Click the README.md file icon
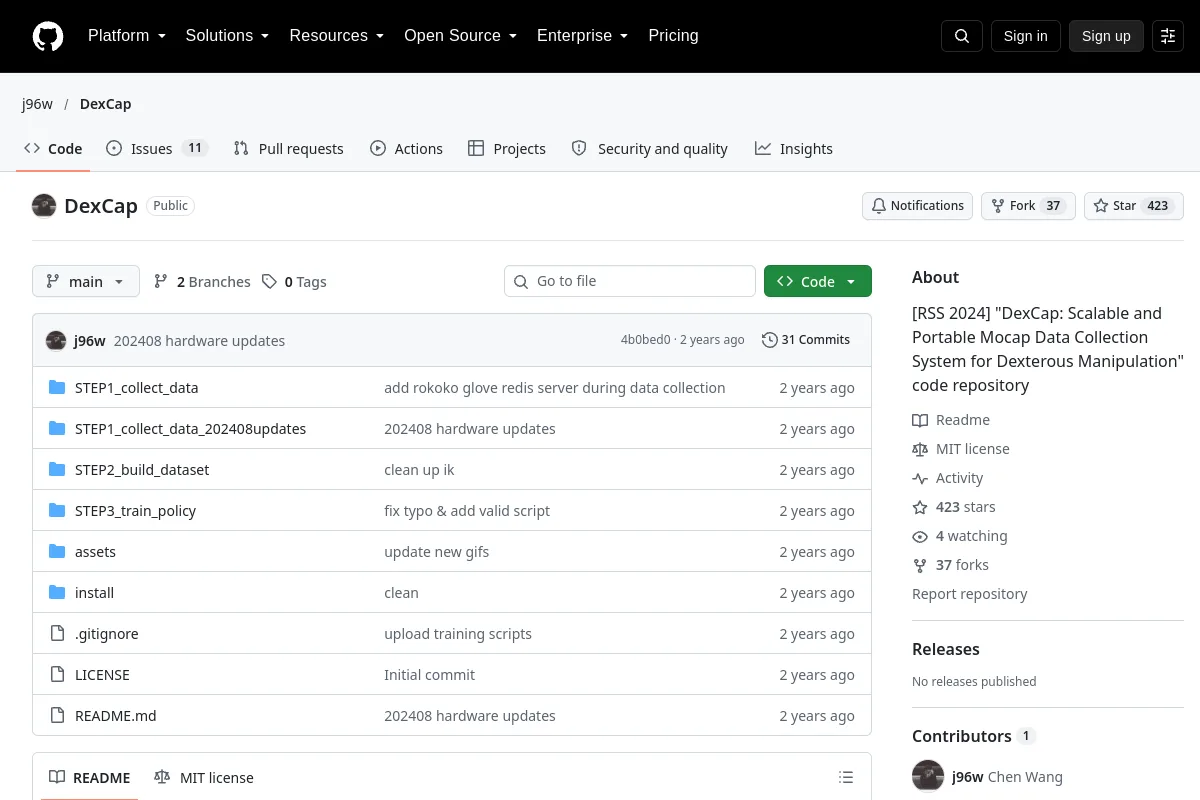Image resolution: width=1200 pixels, height=800 pixels. point(57,716)
